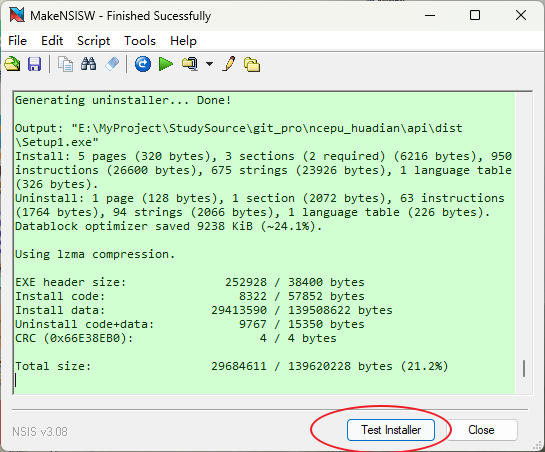The width and height of the screenshot is (545, 452).
Task: Minimize the MakeNSISW window
Action: pos(430,15)
